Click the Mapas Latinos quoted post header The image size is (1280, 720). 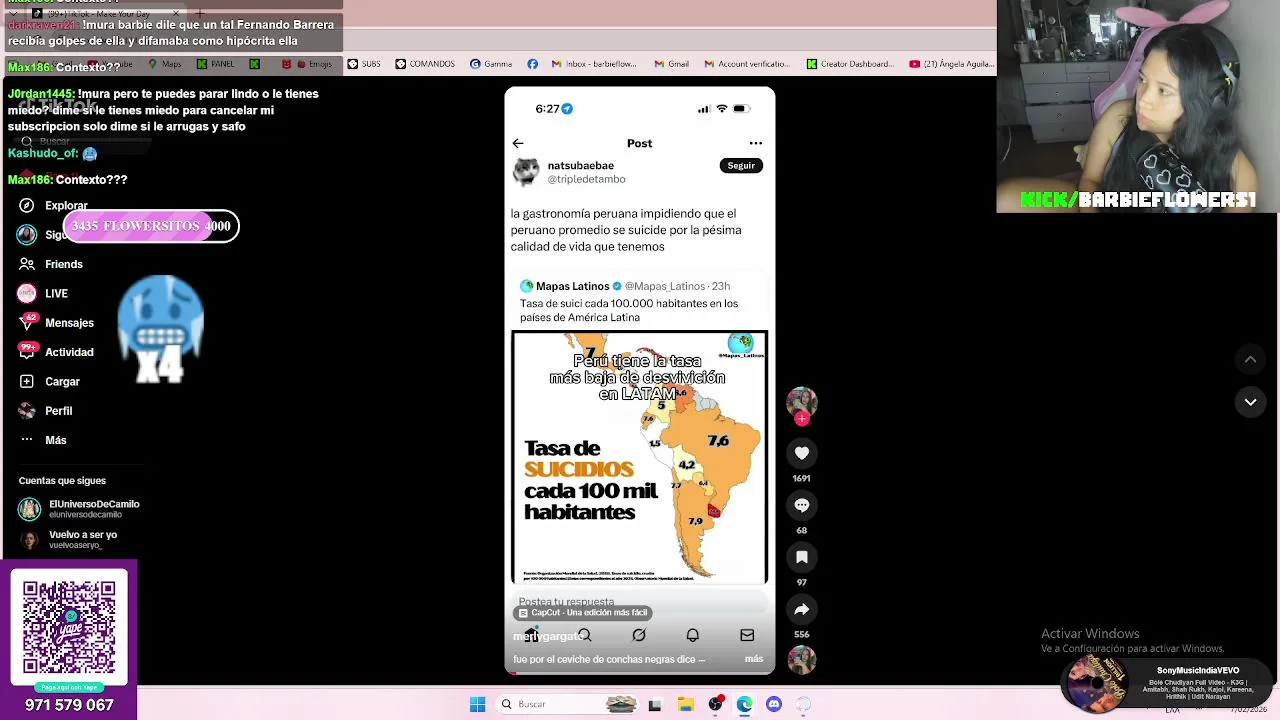[625, 286]
